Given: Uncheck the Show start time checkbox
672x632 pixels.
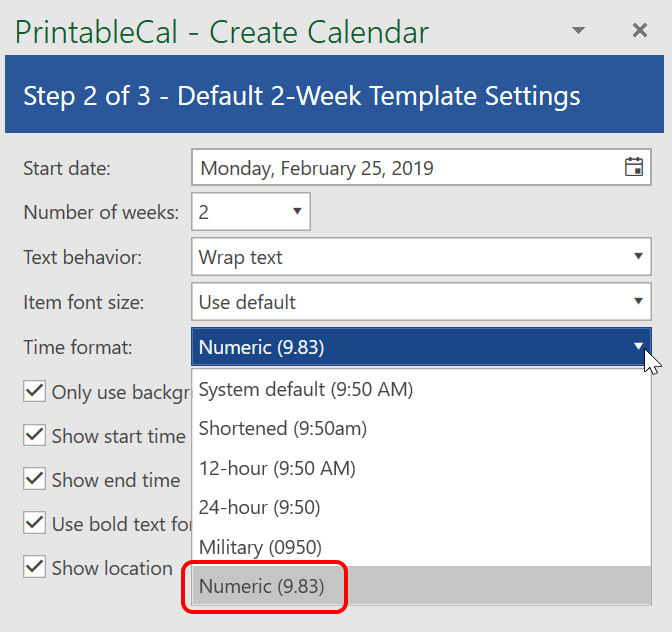Looking at the screenshot, I should [35, 435].
